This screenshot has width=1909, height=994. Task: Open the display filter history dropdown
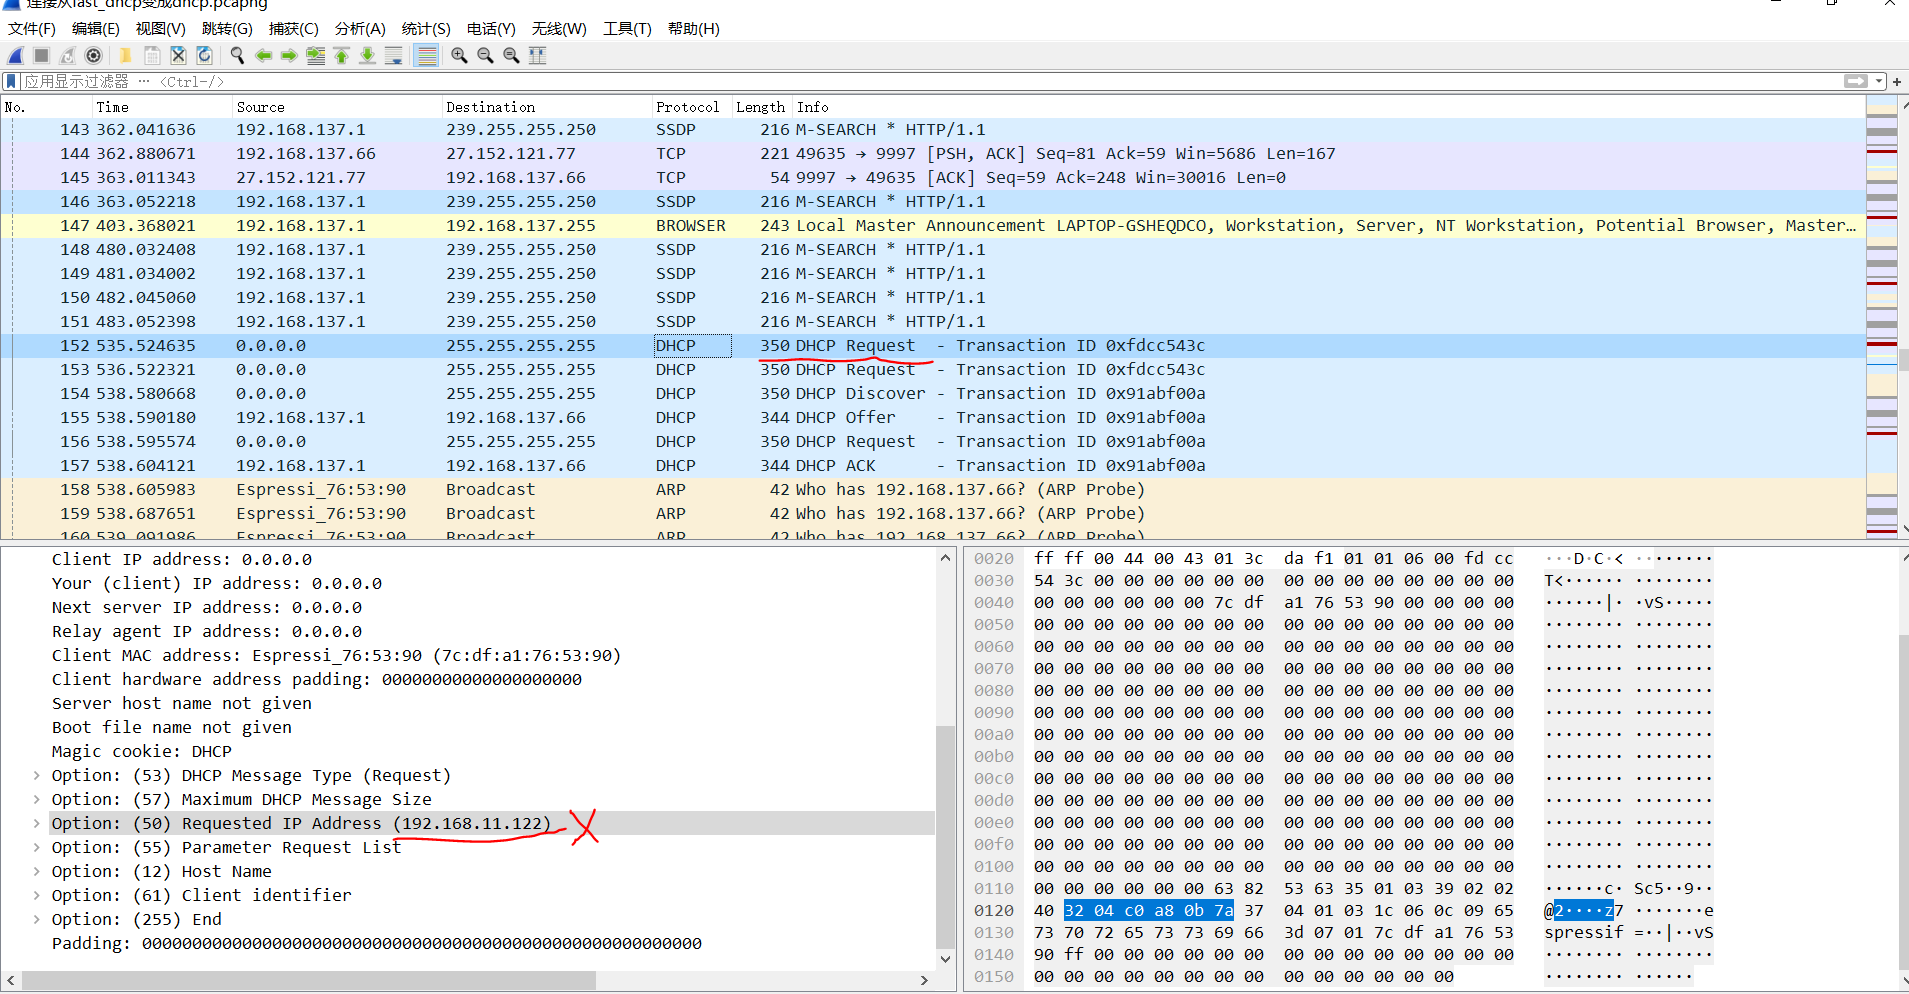[1879, 81]
